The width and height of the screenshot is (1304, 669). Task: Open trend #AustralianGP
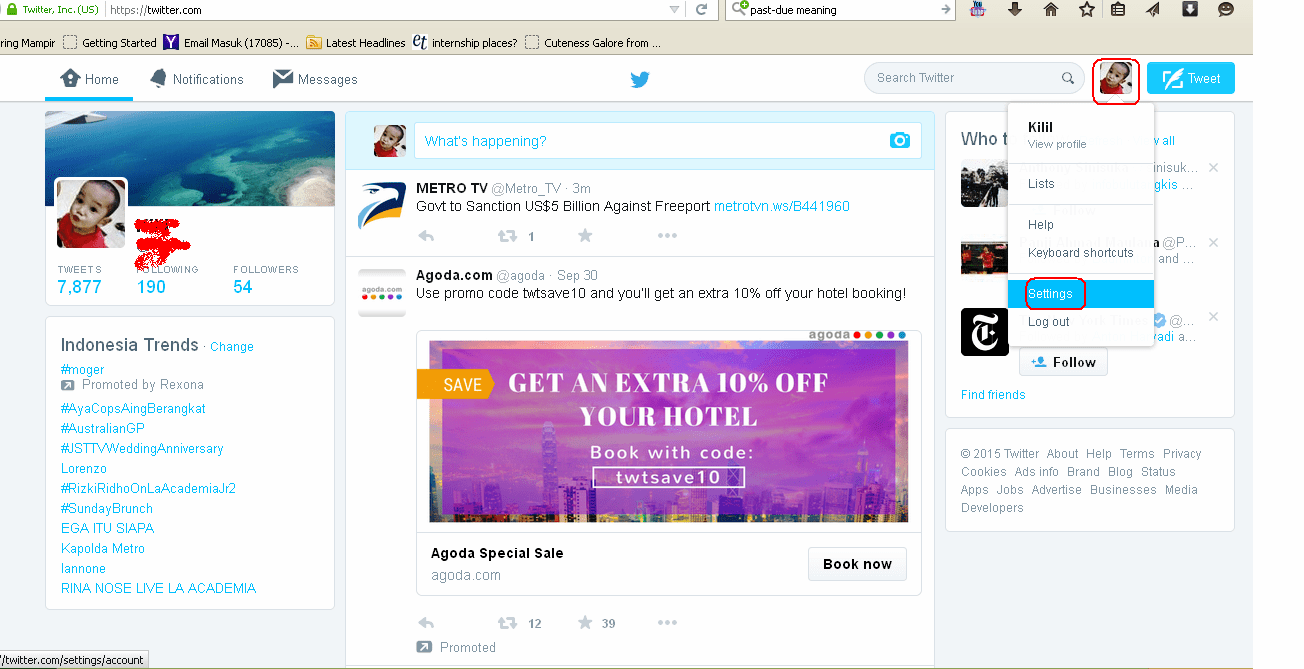[103, 429]
